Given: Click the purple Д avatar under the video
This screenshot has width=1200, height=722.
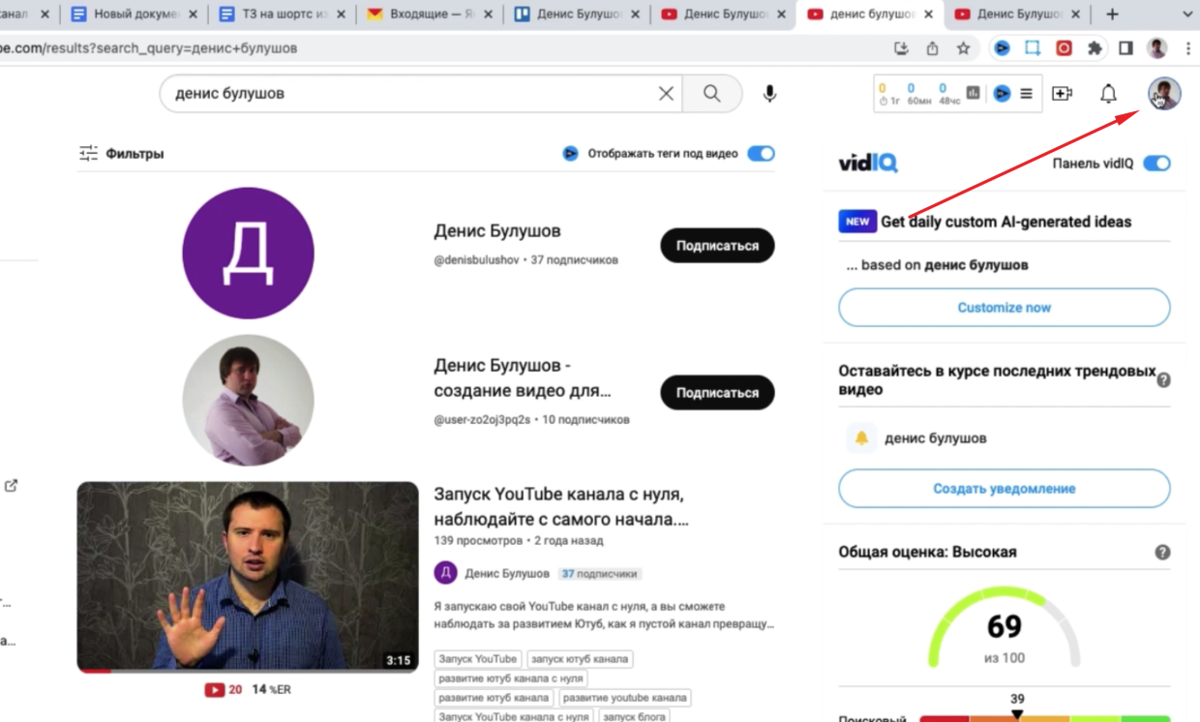Looking at the screenshot, I should (445, 573).
